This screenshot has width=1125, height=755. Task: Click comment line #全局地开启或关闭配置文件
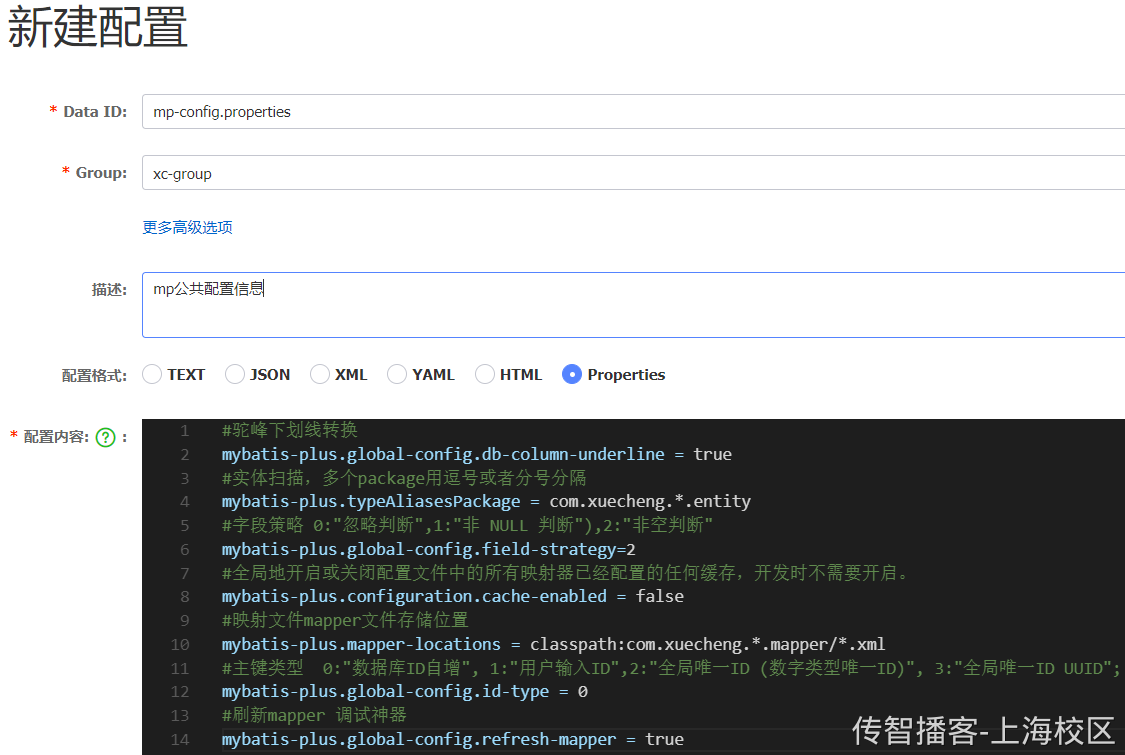(x=565, y=573)
